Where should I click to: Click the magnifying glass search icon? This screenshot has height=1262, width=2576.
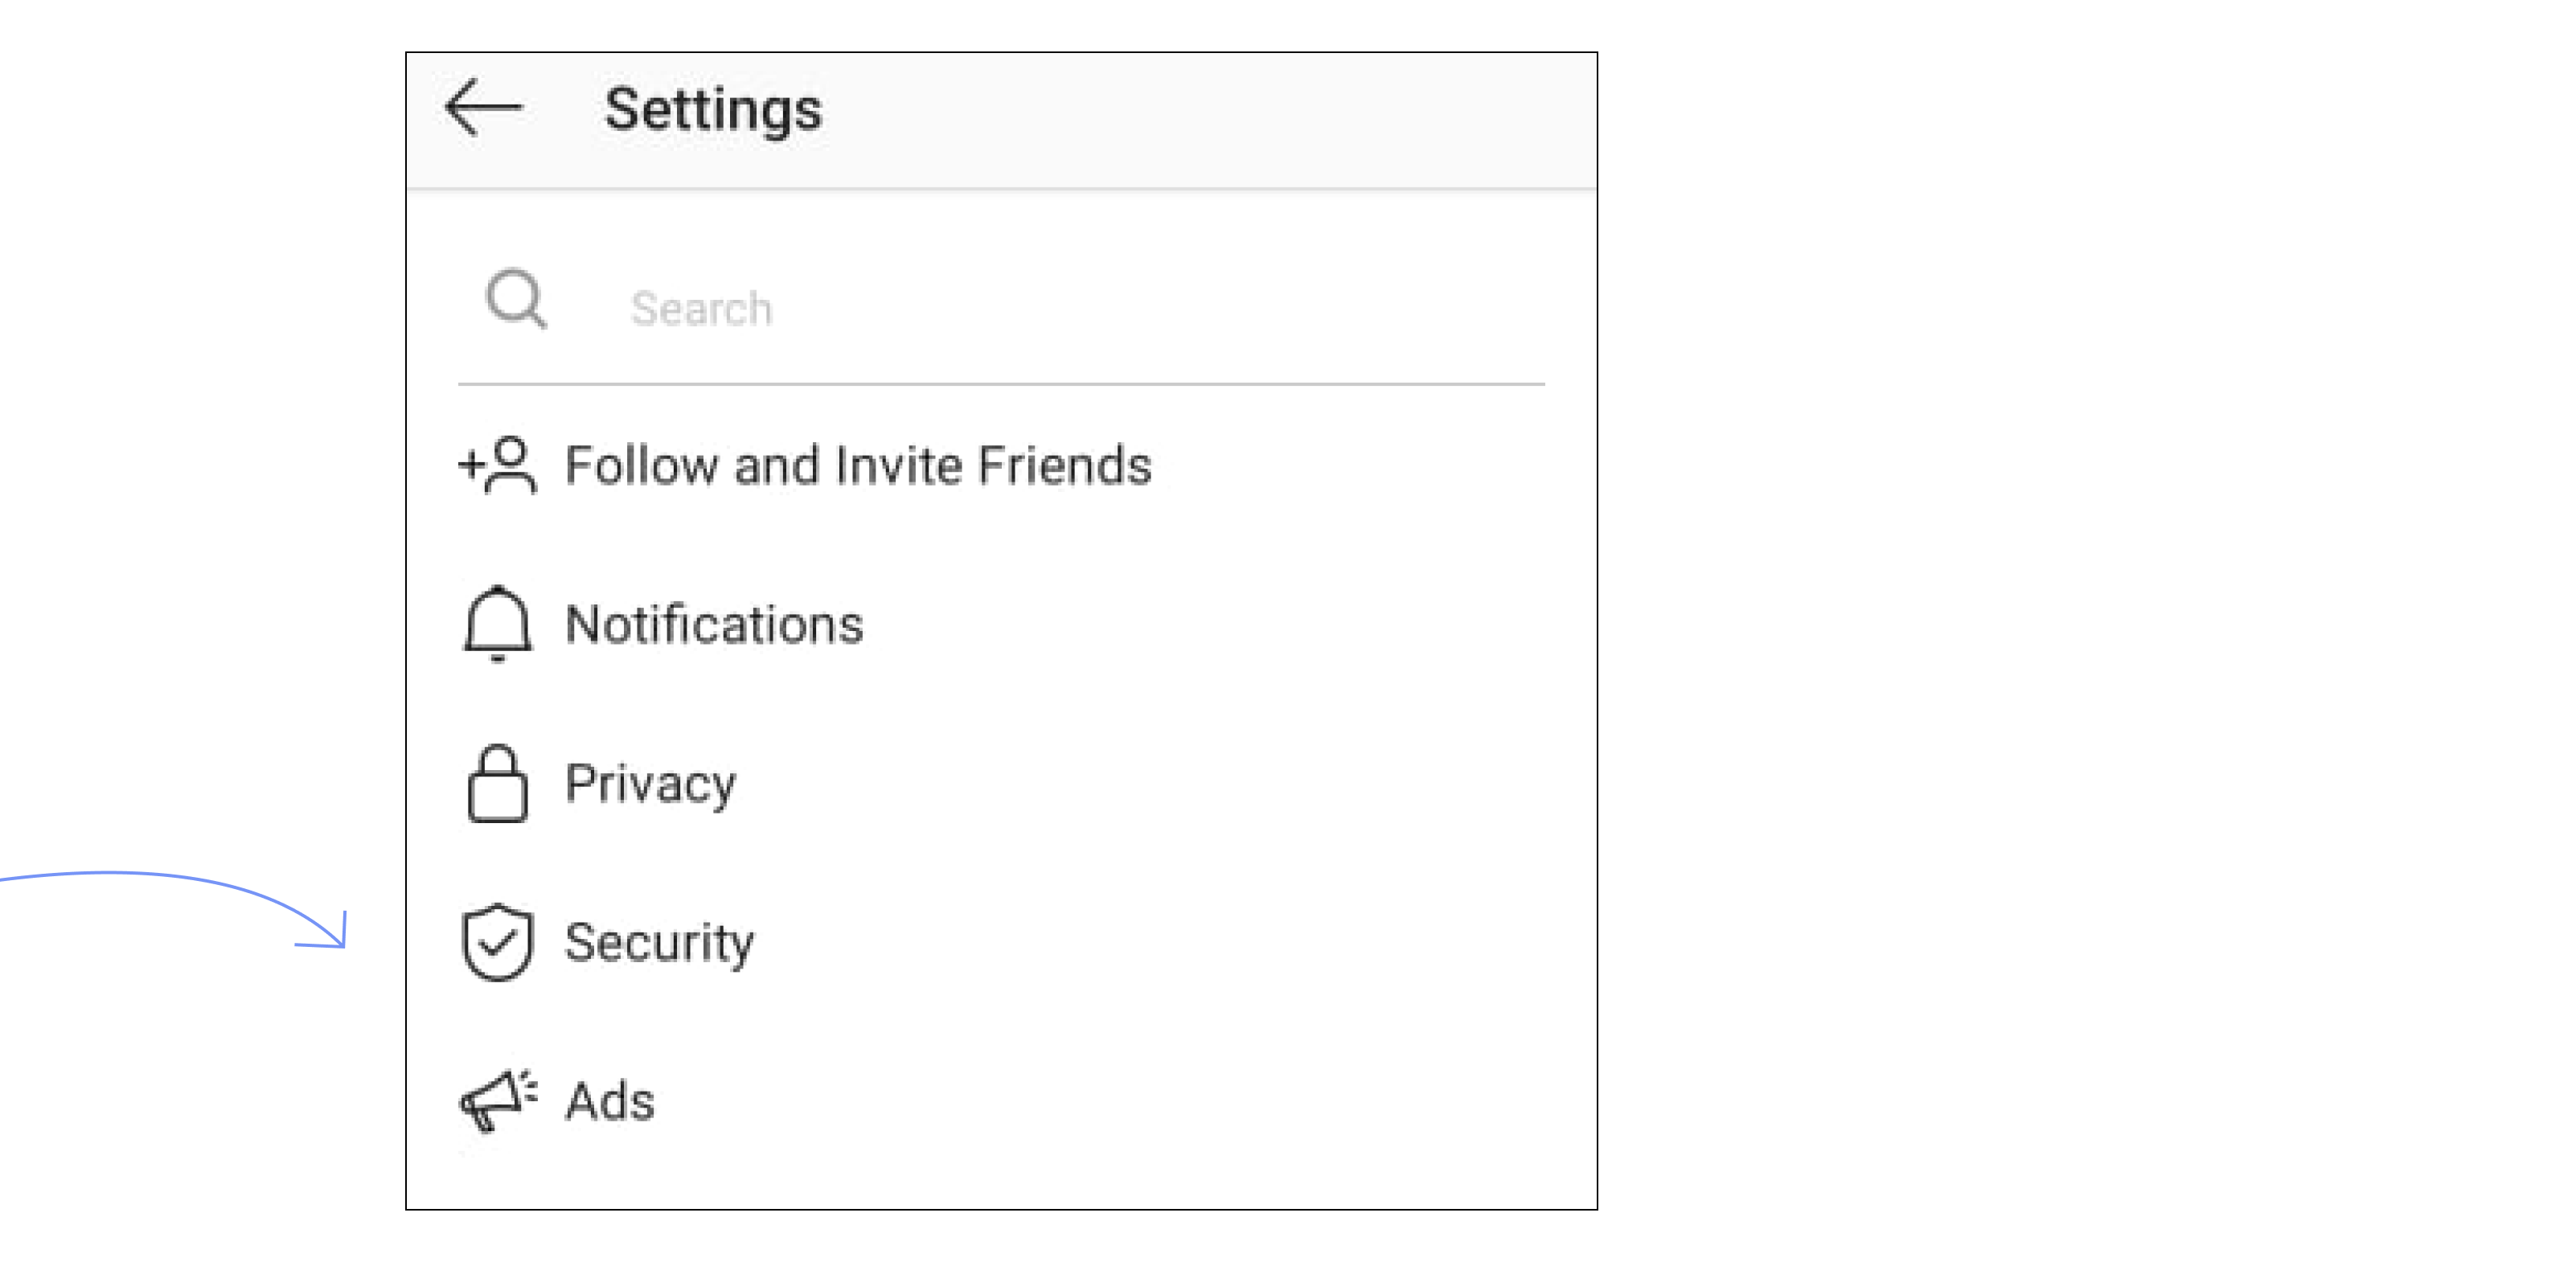[516, 298]
